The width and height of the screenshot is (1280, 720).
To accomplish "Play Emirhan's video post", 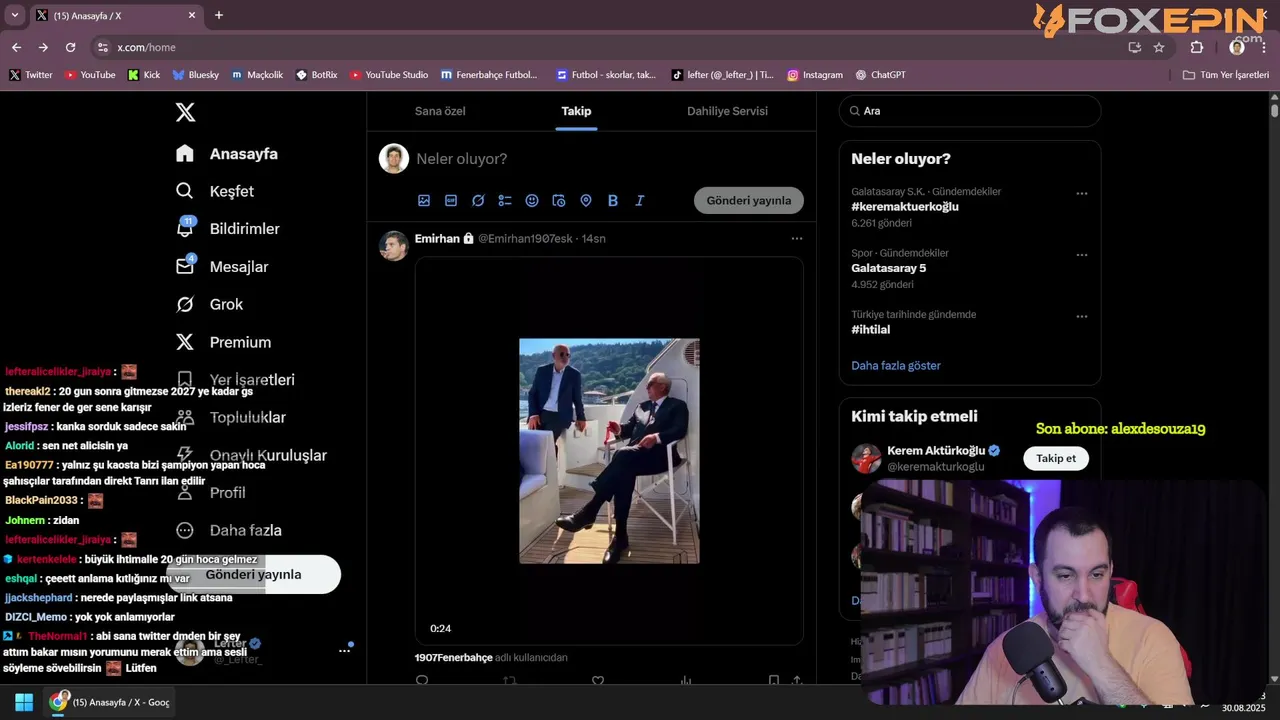I will (x=609, y=451).
